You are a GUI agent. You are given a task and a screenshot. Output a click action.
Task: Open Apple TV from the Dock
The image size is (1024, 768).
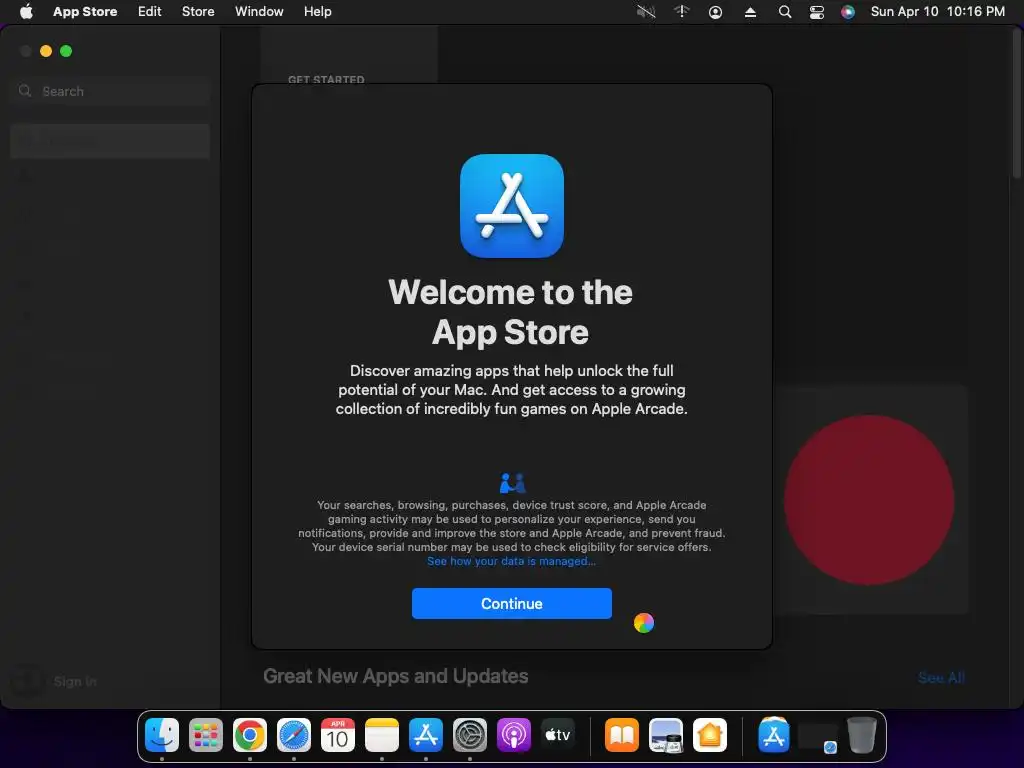coord(558,735)
